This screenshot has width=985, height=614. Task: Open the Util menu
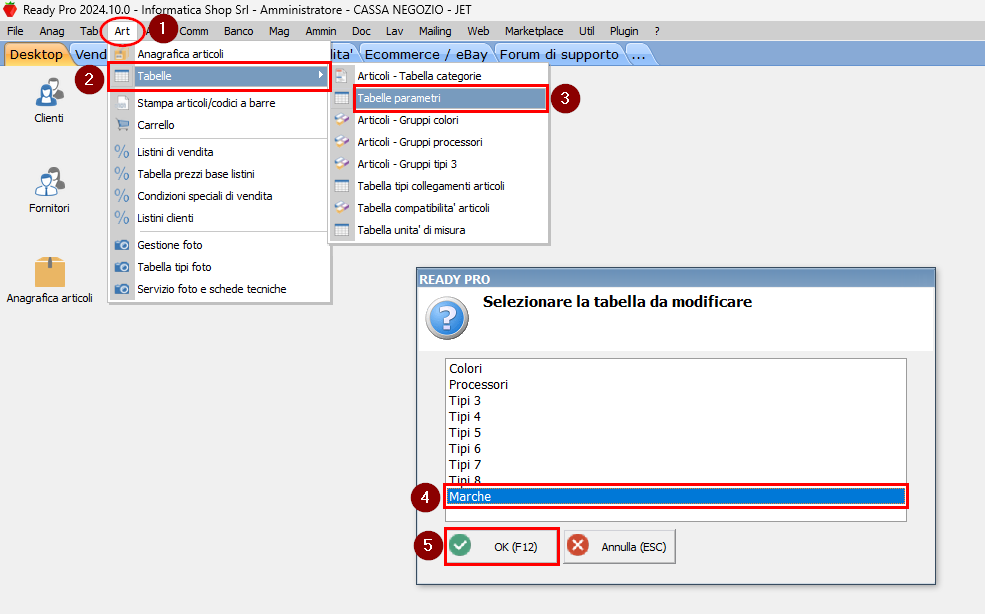(587, 31)
